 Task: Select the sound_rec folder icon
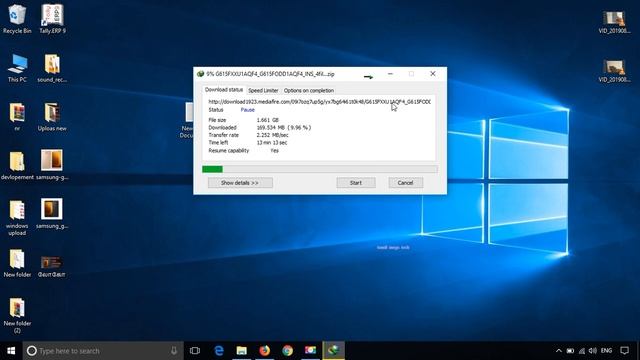tap(52, 67)
